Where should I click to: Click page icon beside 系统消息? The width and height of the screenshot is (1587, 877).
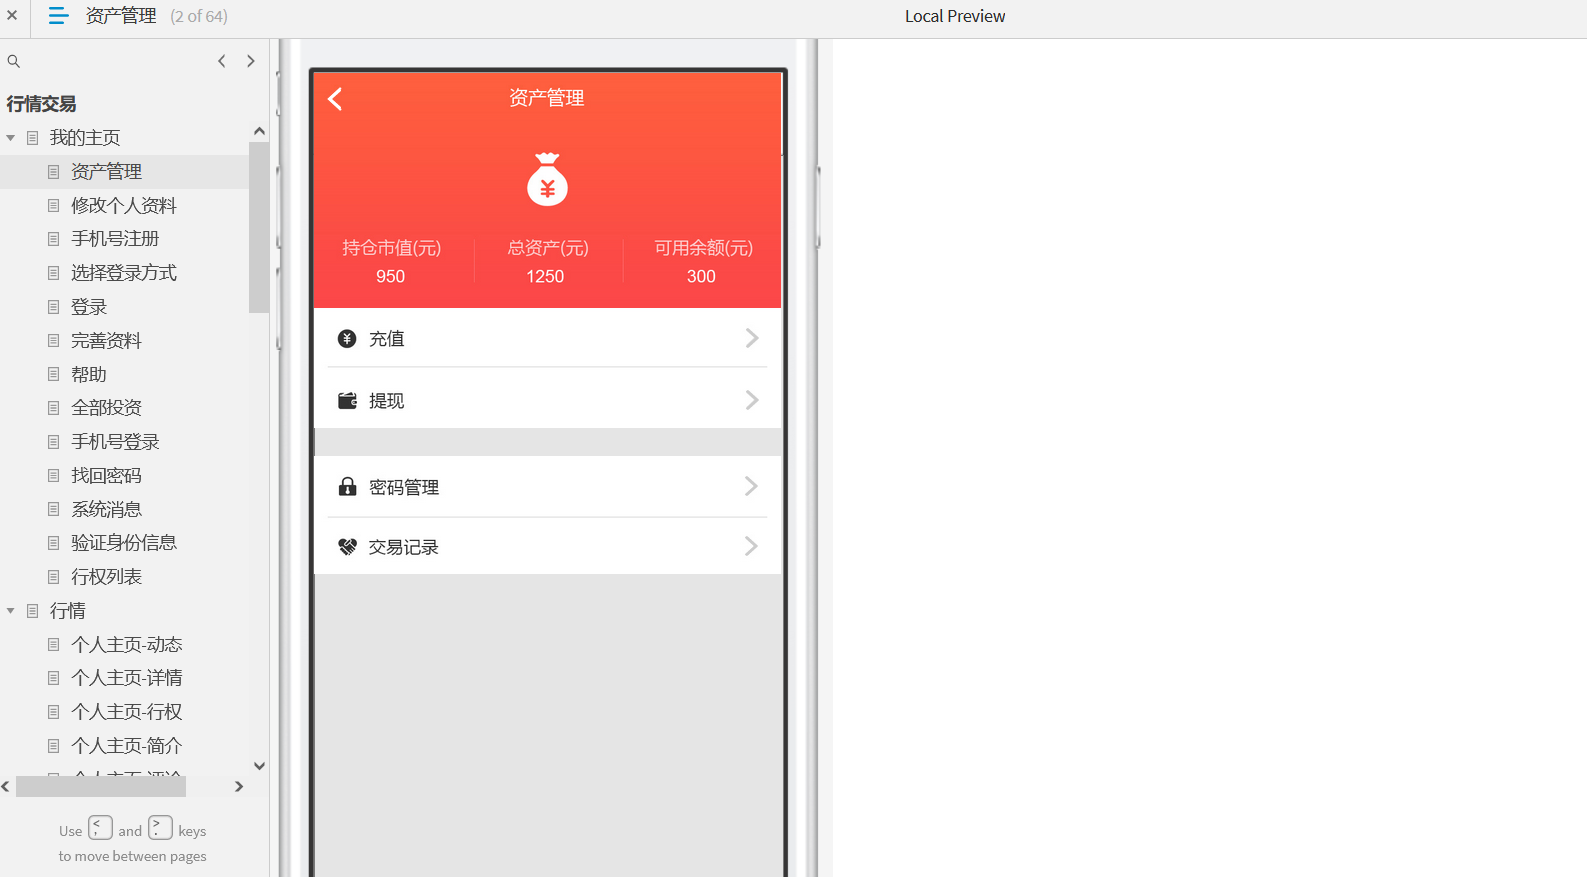coord(54,510)
